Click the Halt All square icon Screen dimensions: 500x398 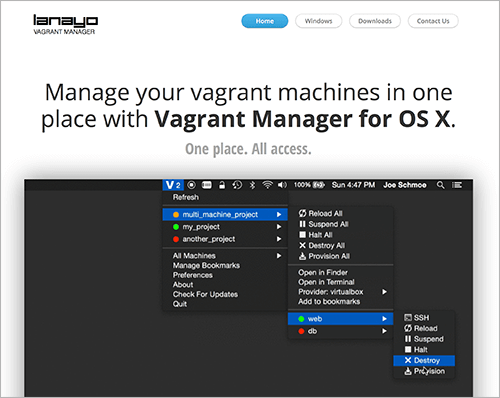(x=302, y=235)
